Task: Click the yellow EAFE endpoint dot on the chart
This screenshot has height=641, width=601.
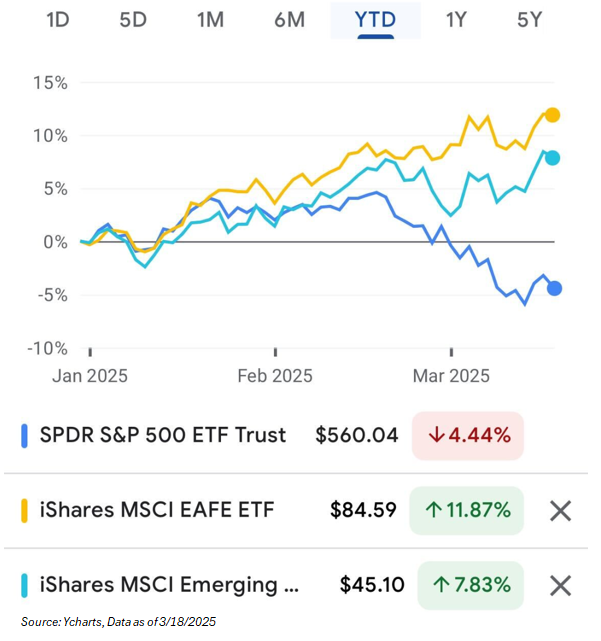Action: click(x=552, y=115)
